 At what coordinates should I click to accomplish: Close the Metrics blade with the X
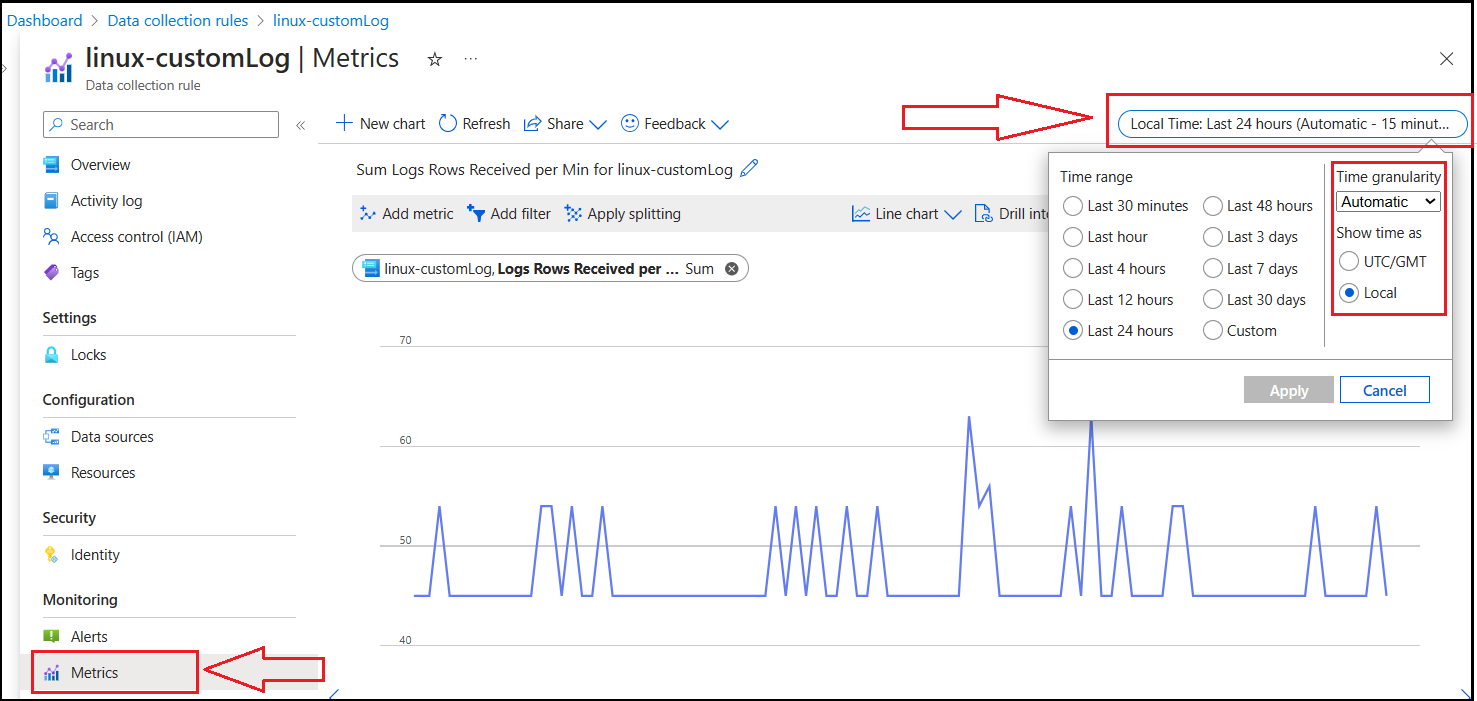(1446, 59)
